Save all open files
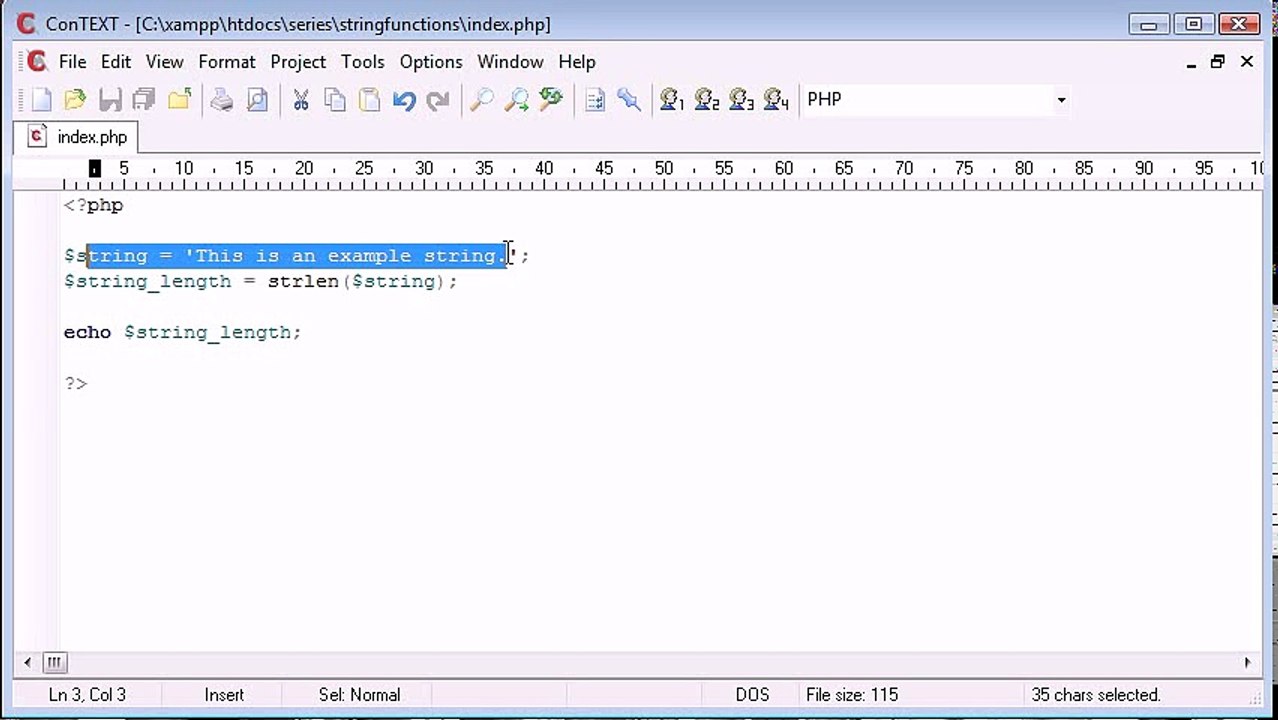The width and height of the screenshot is (1278, 720). pos(144,99)
